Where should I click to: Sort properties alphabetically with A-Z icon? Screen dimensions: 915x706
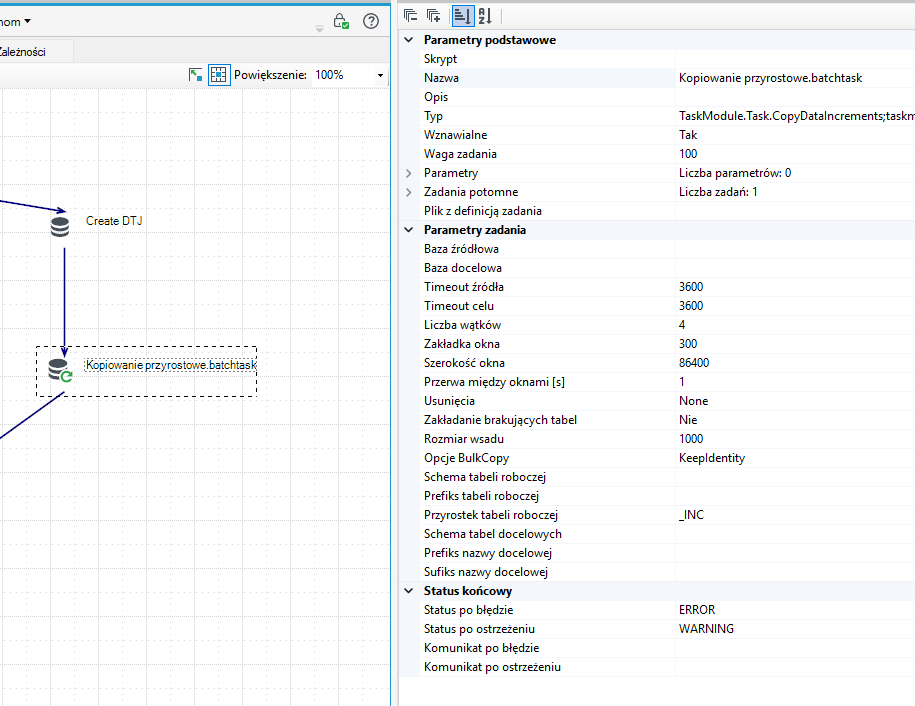coord(485,16)
